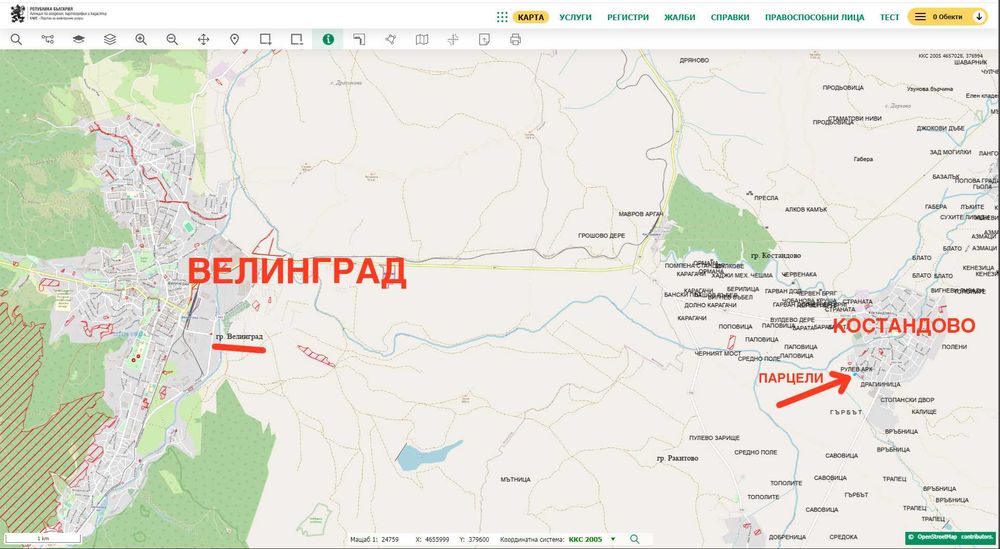Click the zoom out magnifier icon
This screenshot has height=549, width=1000.
click(x=172, y=40)
